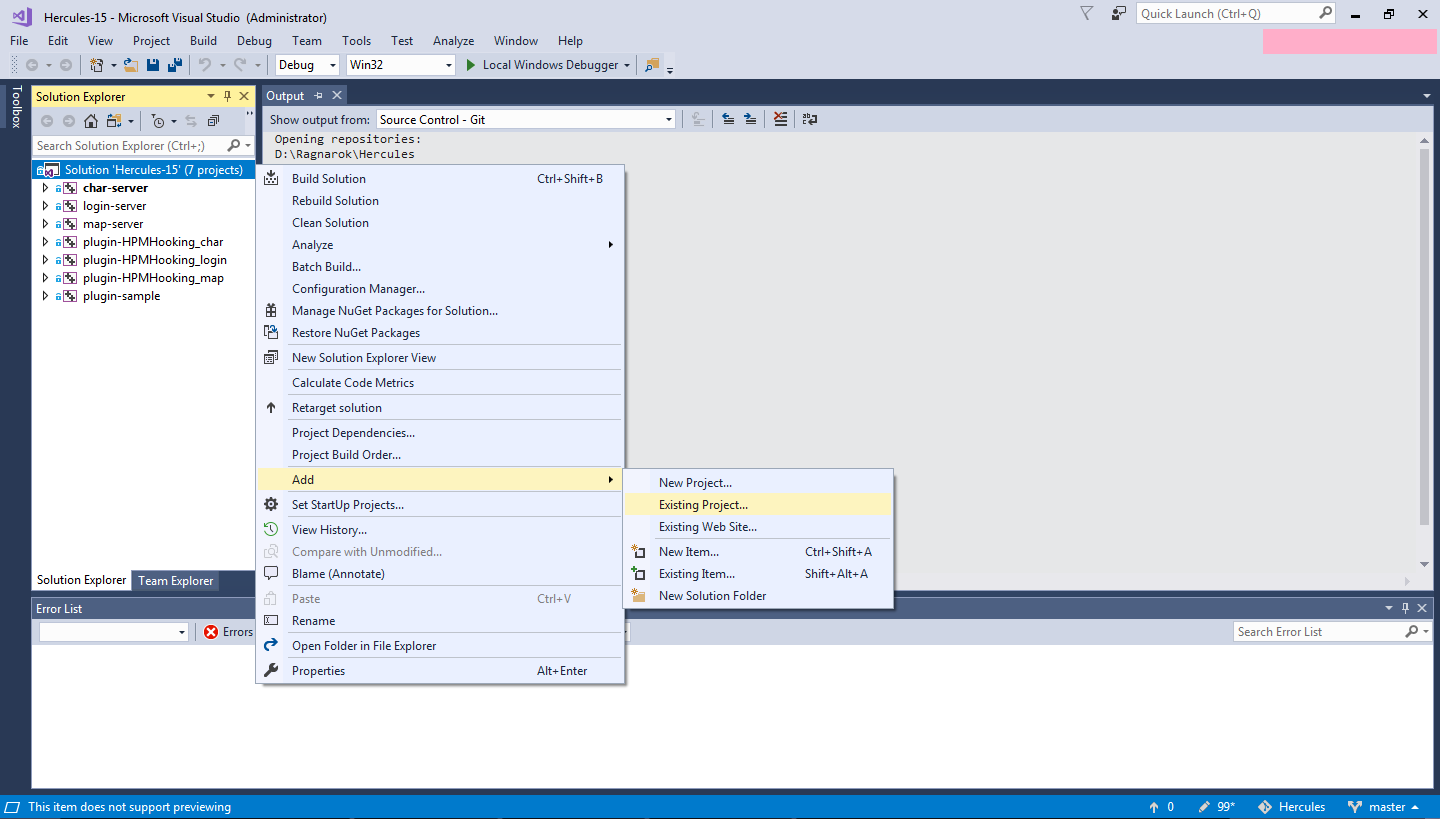
Task: Toggle auto-hide pin on Error List panel
Action: point(1405,608)
